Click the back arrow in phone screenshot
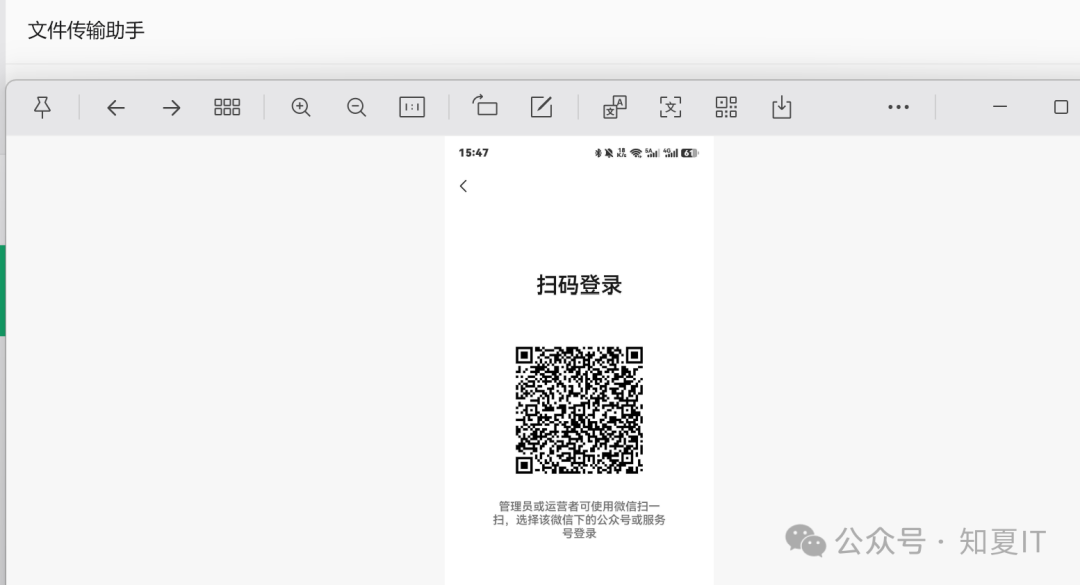This screenshot has height=585, width=1080. coord(464,186)
